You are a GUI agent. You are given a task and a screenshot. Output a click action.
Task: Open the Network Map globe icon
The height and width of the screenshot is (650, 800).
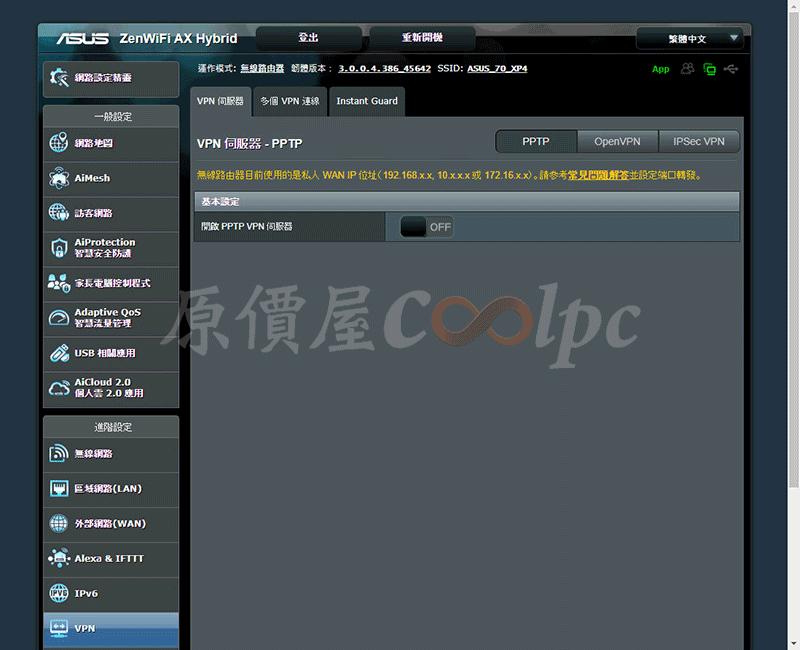tap(59, 142)
